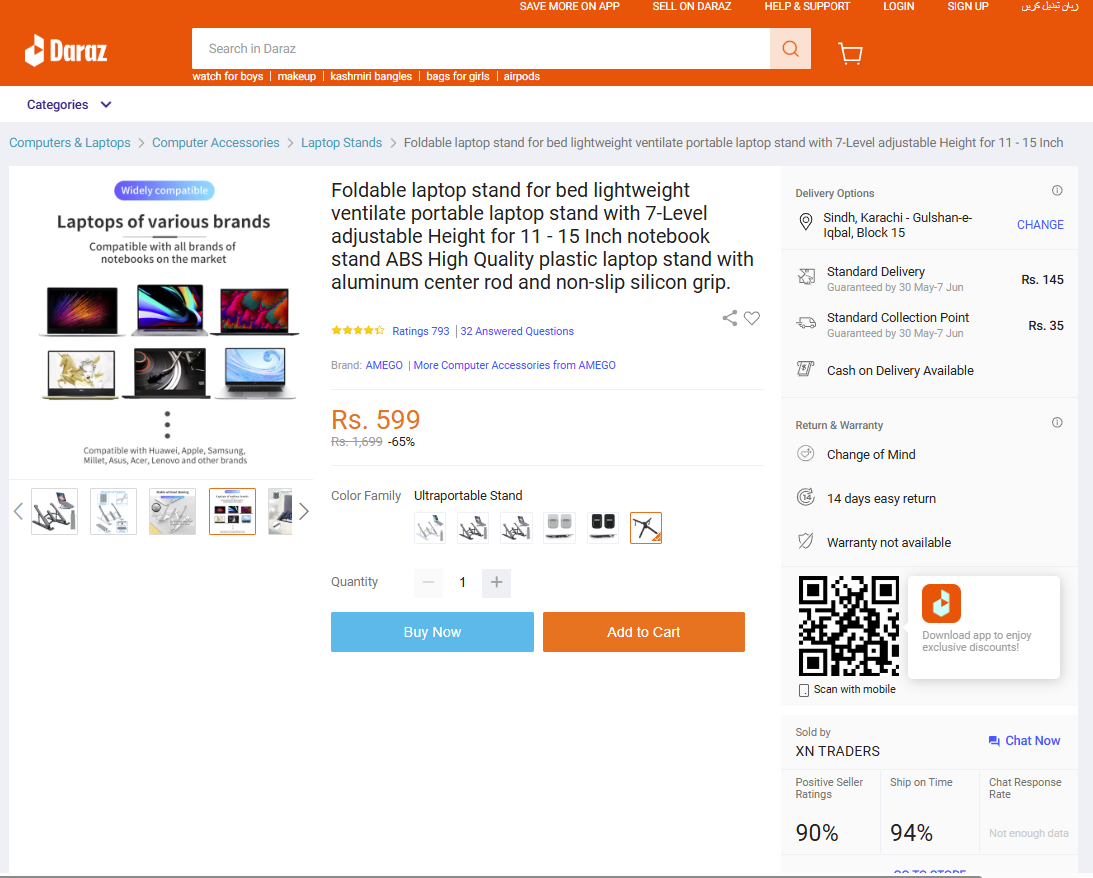Click the Buy Now button
This screenshot has height=878, width=1093.
point(432,632)
